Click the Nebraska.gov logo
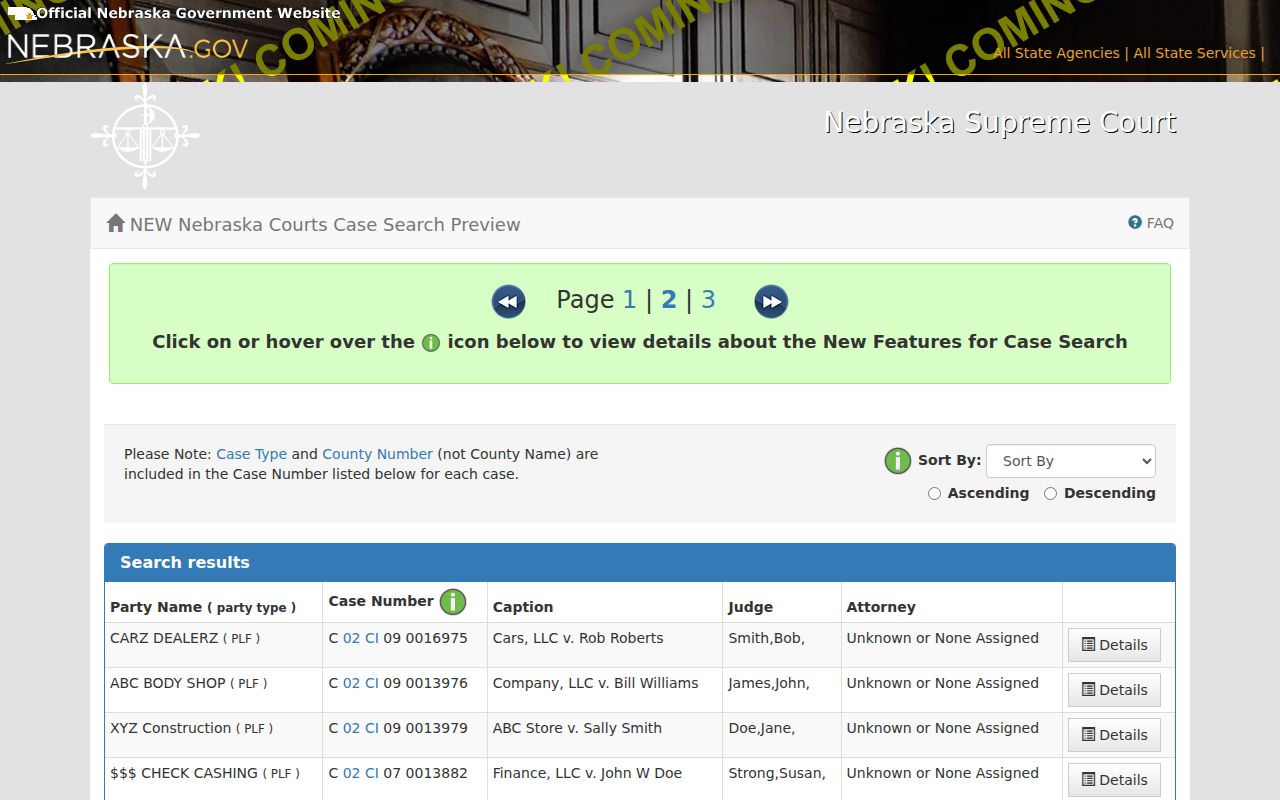The image size is (1280, 800). coord(127,47)
